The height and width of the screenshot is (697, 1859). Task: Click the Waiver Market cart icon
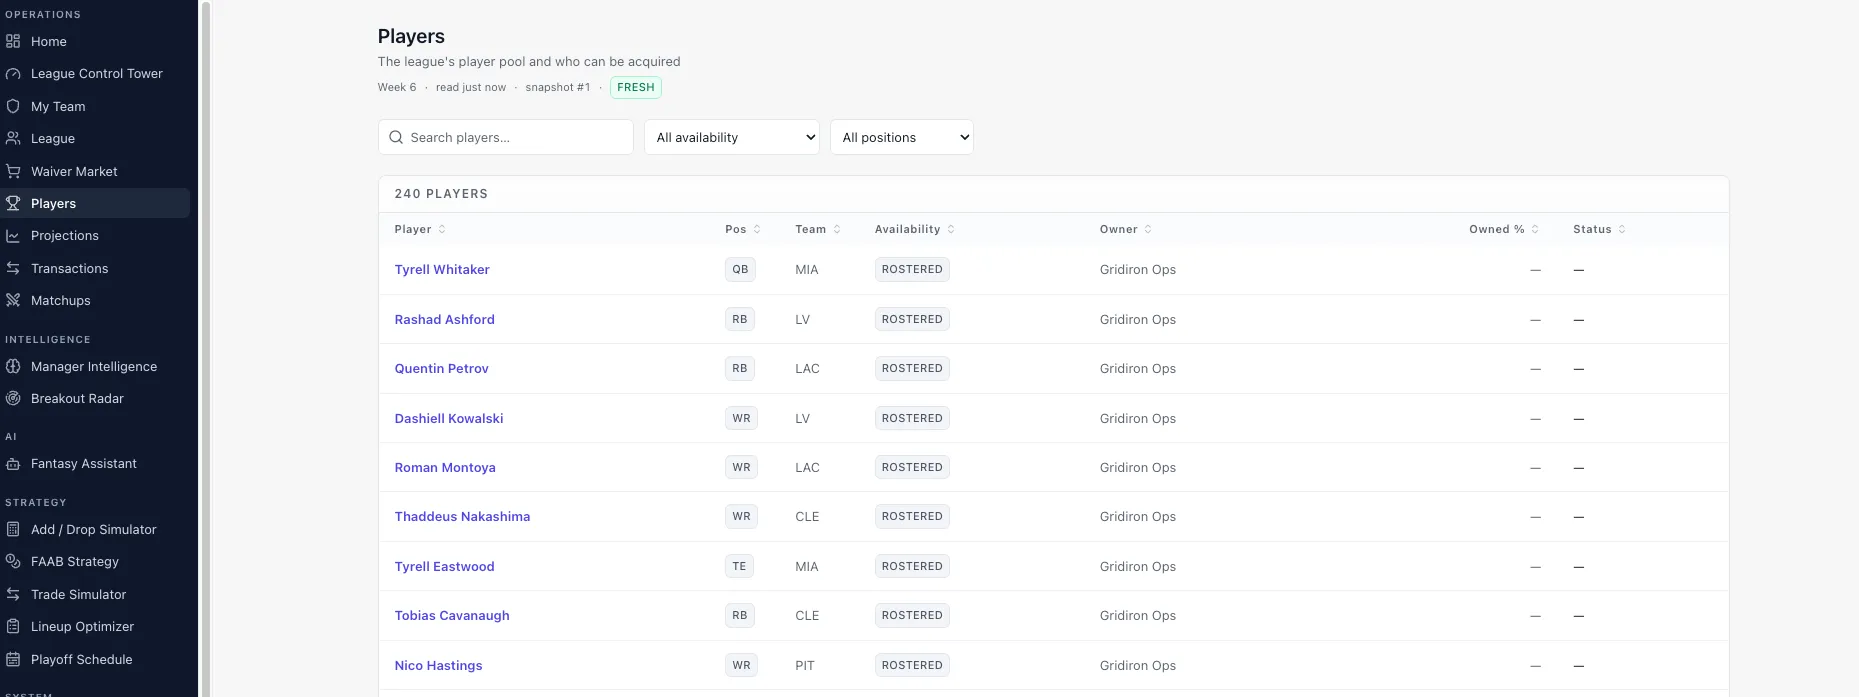pyautogui.click(x=13, y=171)
